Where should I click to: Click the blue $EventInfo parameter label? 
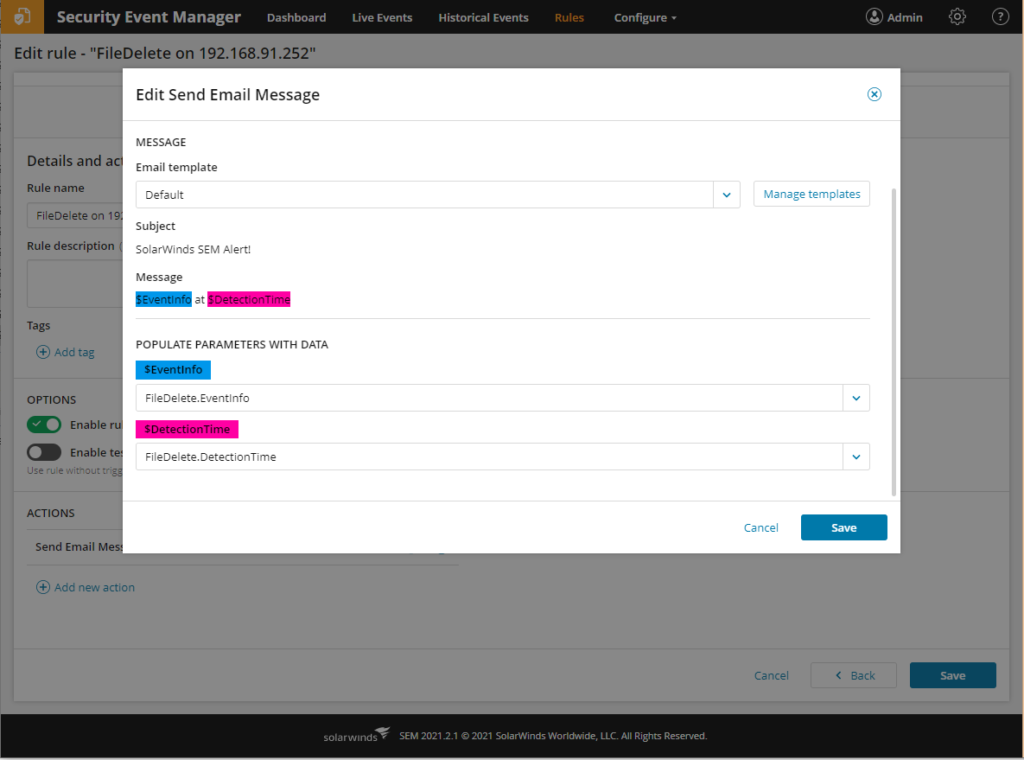(173, 370)
